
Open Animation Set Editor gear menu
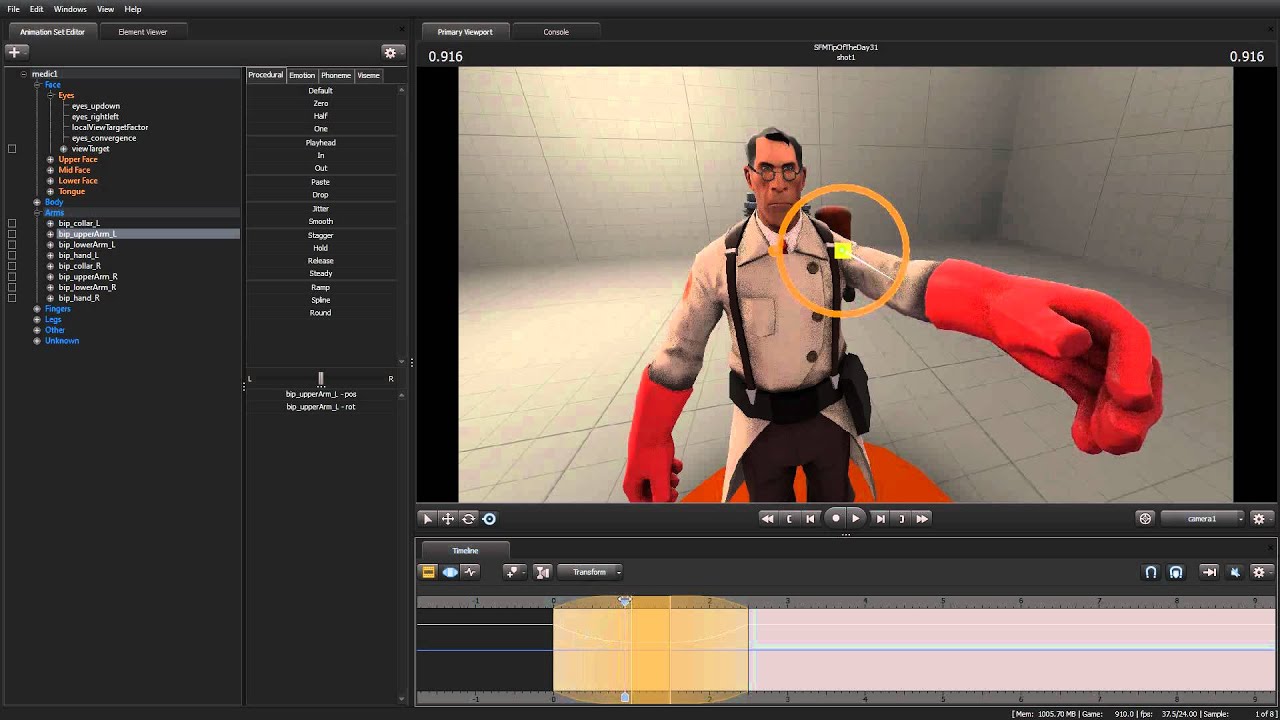(391, 52)
